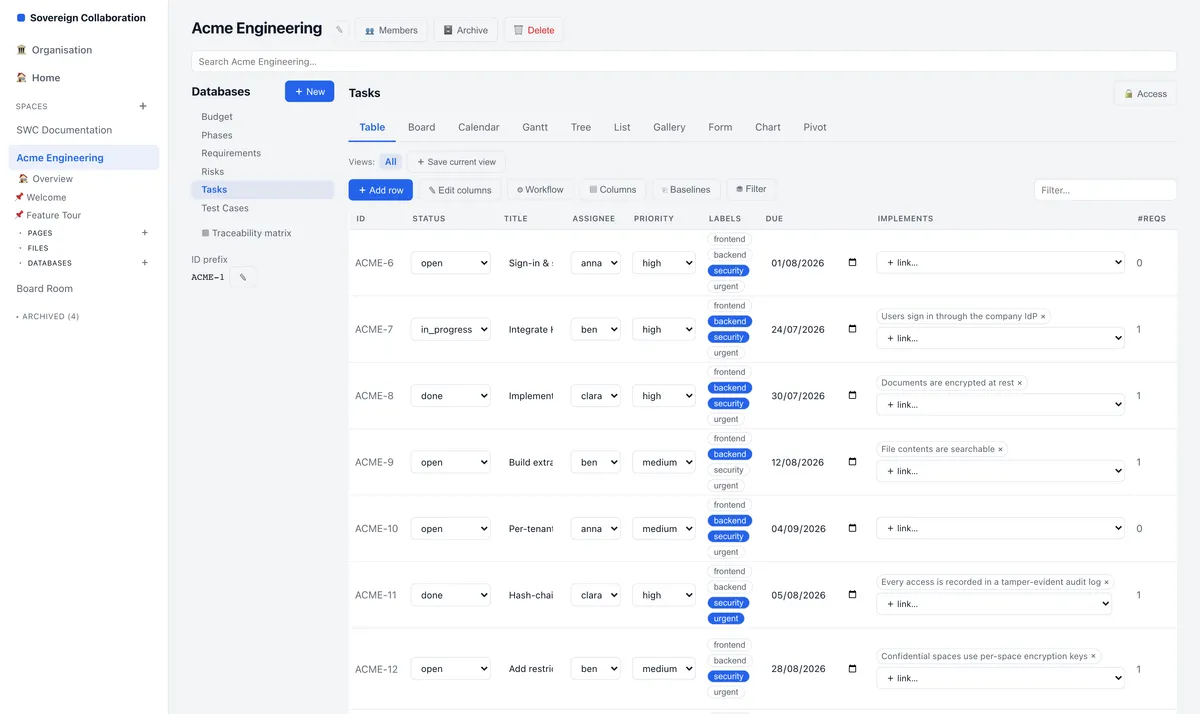The height and width of the screenshot is (714, 1200).
Task: Open the Requirements database
Action: click(231, 153)
